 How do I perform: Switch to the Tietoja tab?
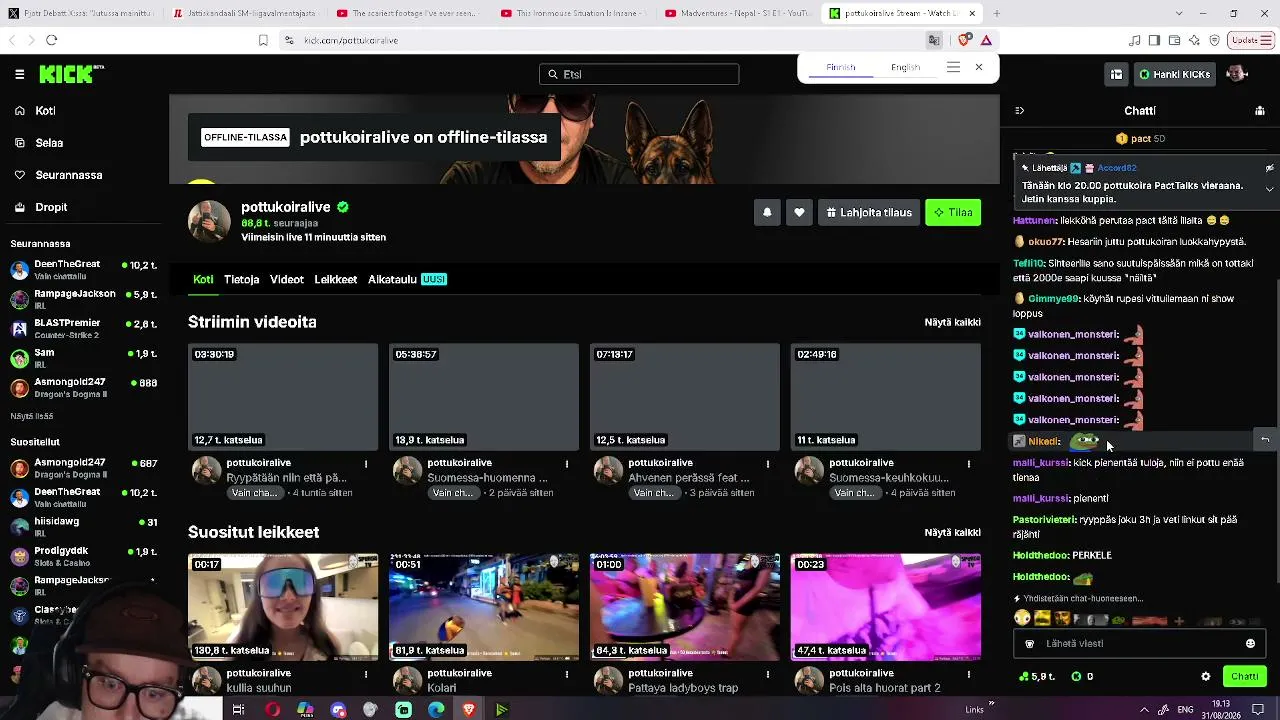[242, 279]
